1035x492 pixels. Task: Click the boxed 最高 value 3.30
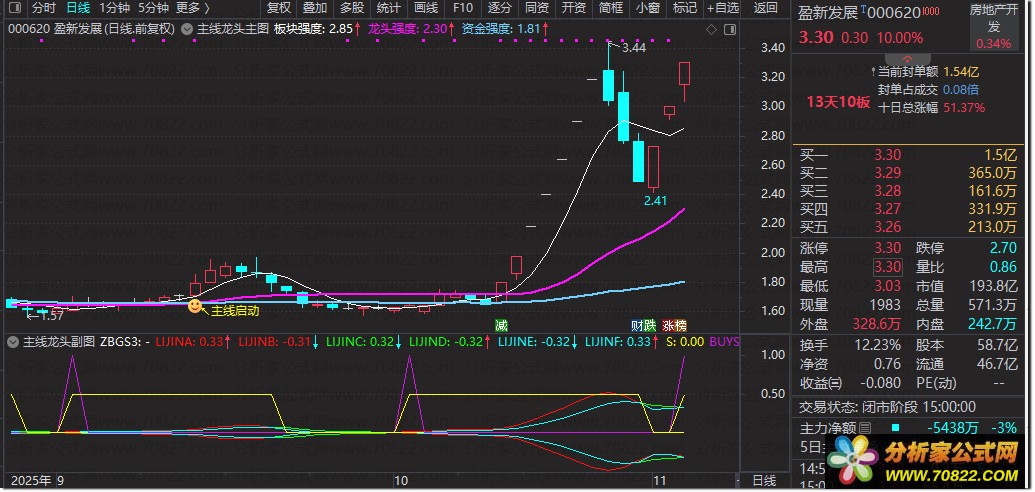pyautogui.click(x=888, y=267)
